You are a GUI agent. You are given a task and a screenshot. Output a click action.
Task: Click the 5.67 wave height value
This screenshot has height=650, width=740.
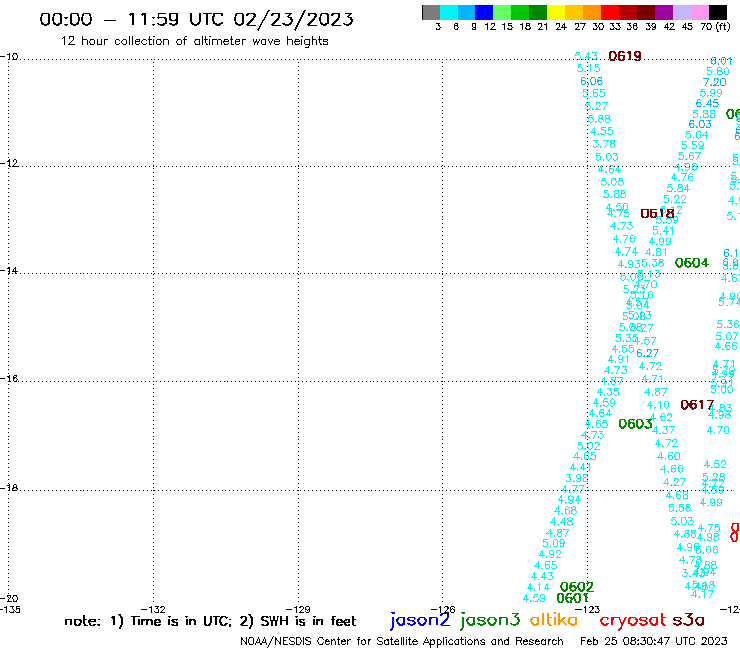click(x=690, y=156)
